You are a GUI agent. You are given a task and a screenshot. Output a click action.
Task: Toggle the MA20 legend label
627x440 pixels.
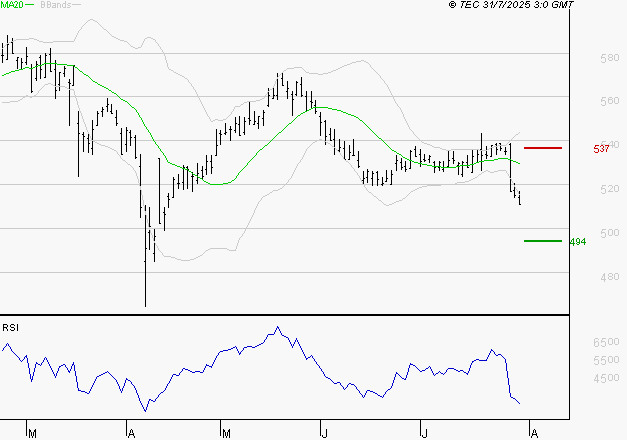click(12, 5)
